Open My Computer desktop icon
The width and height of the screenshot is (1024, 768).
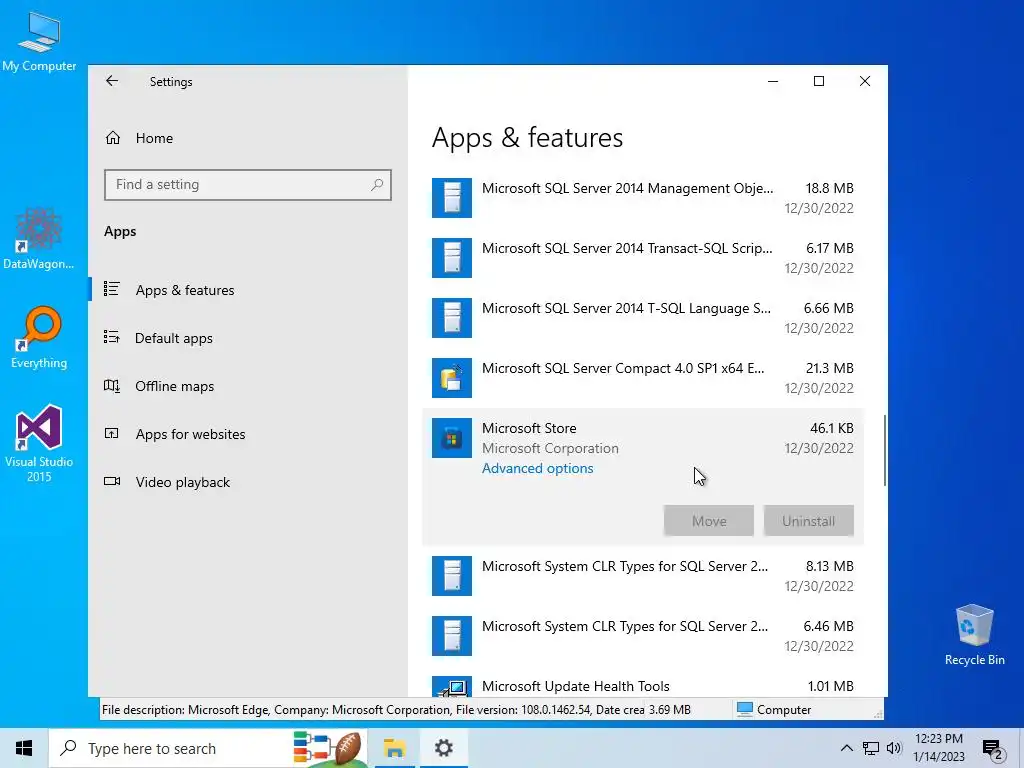coord(39,42)
